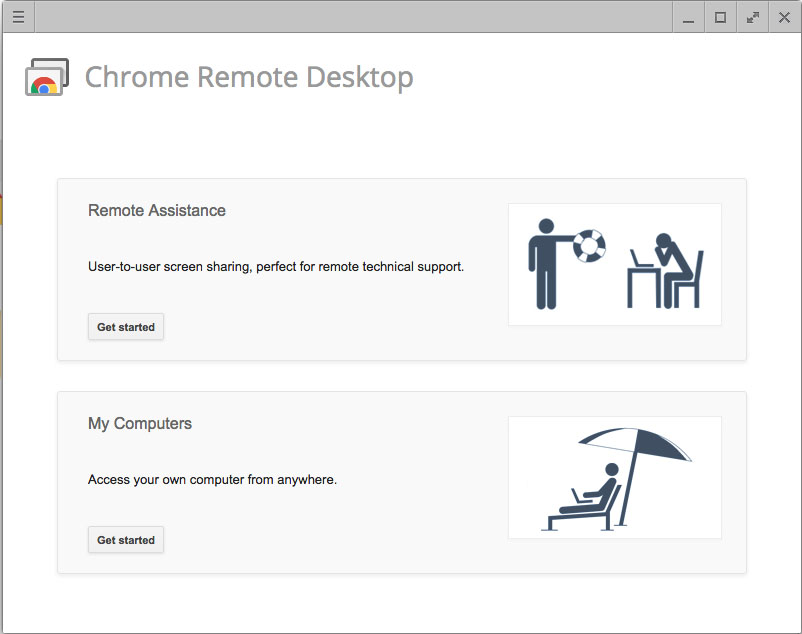Select the Remote Assistance illustration panel
Viewport: 802px width, 634px height.
pos(614,264)
